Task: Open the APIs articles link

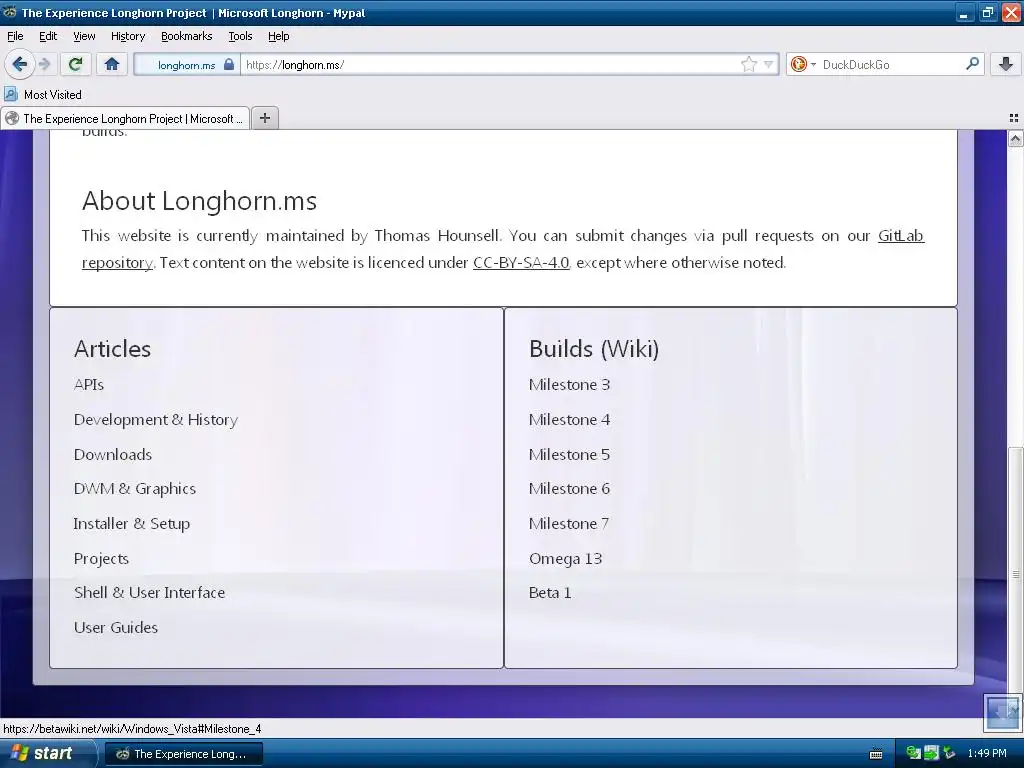Action: click(x=89, y=385)
